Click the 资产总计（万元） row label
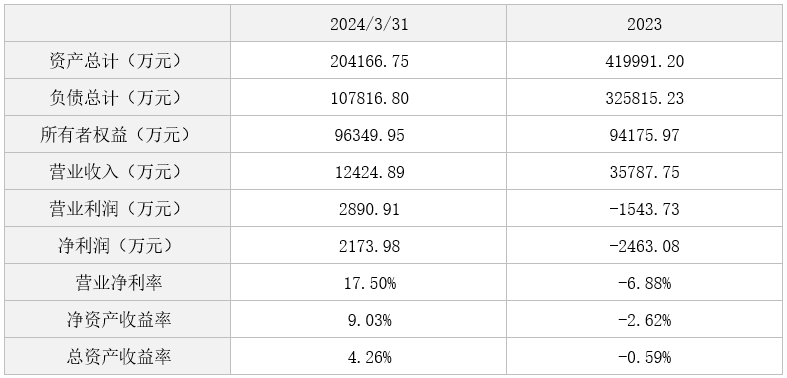Image resolution: width=787 pixels, height=378 pixels. point(117,60)
